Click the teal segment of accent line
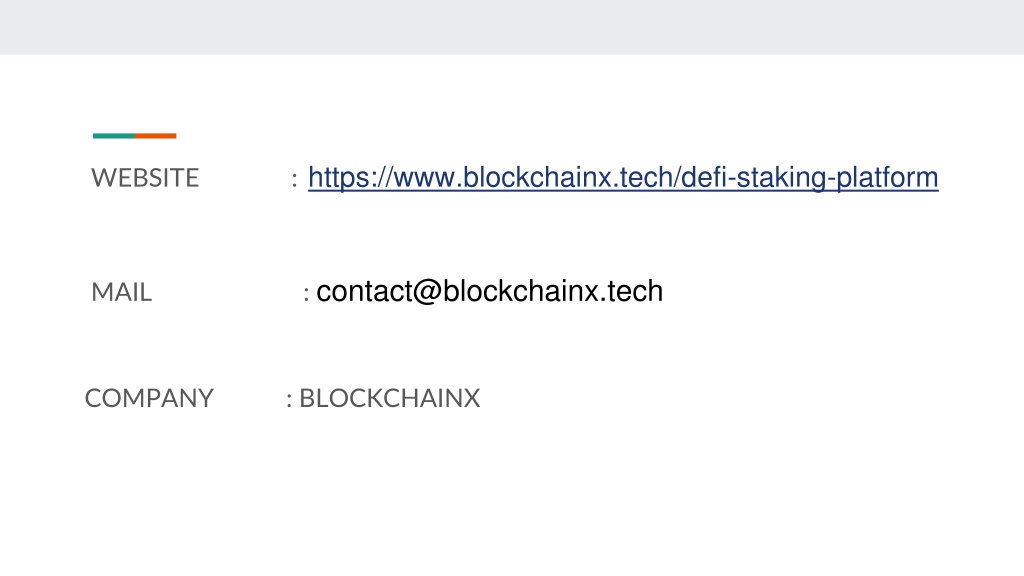Screen dimensions: 1024x576 (x=114, y=136)
